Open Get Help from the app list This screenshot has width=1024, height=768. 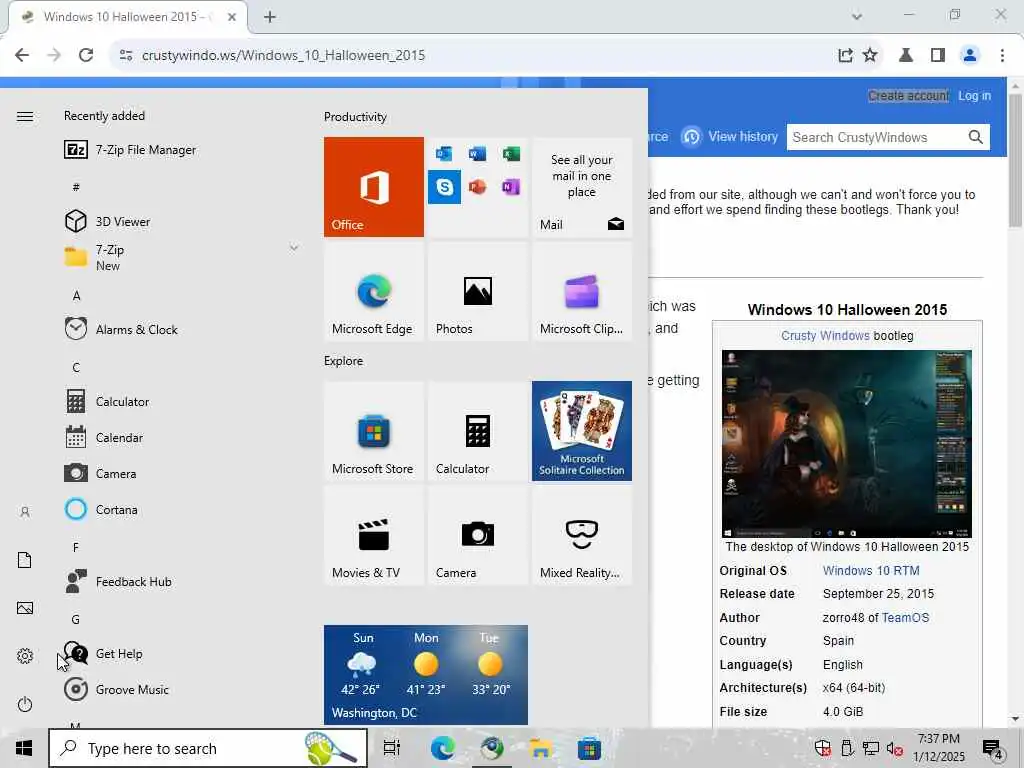coord(180,653)
